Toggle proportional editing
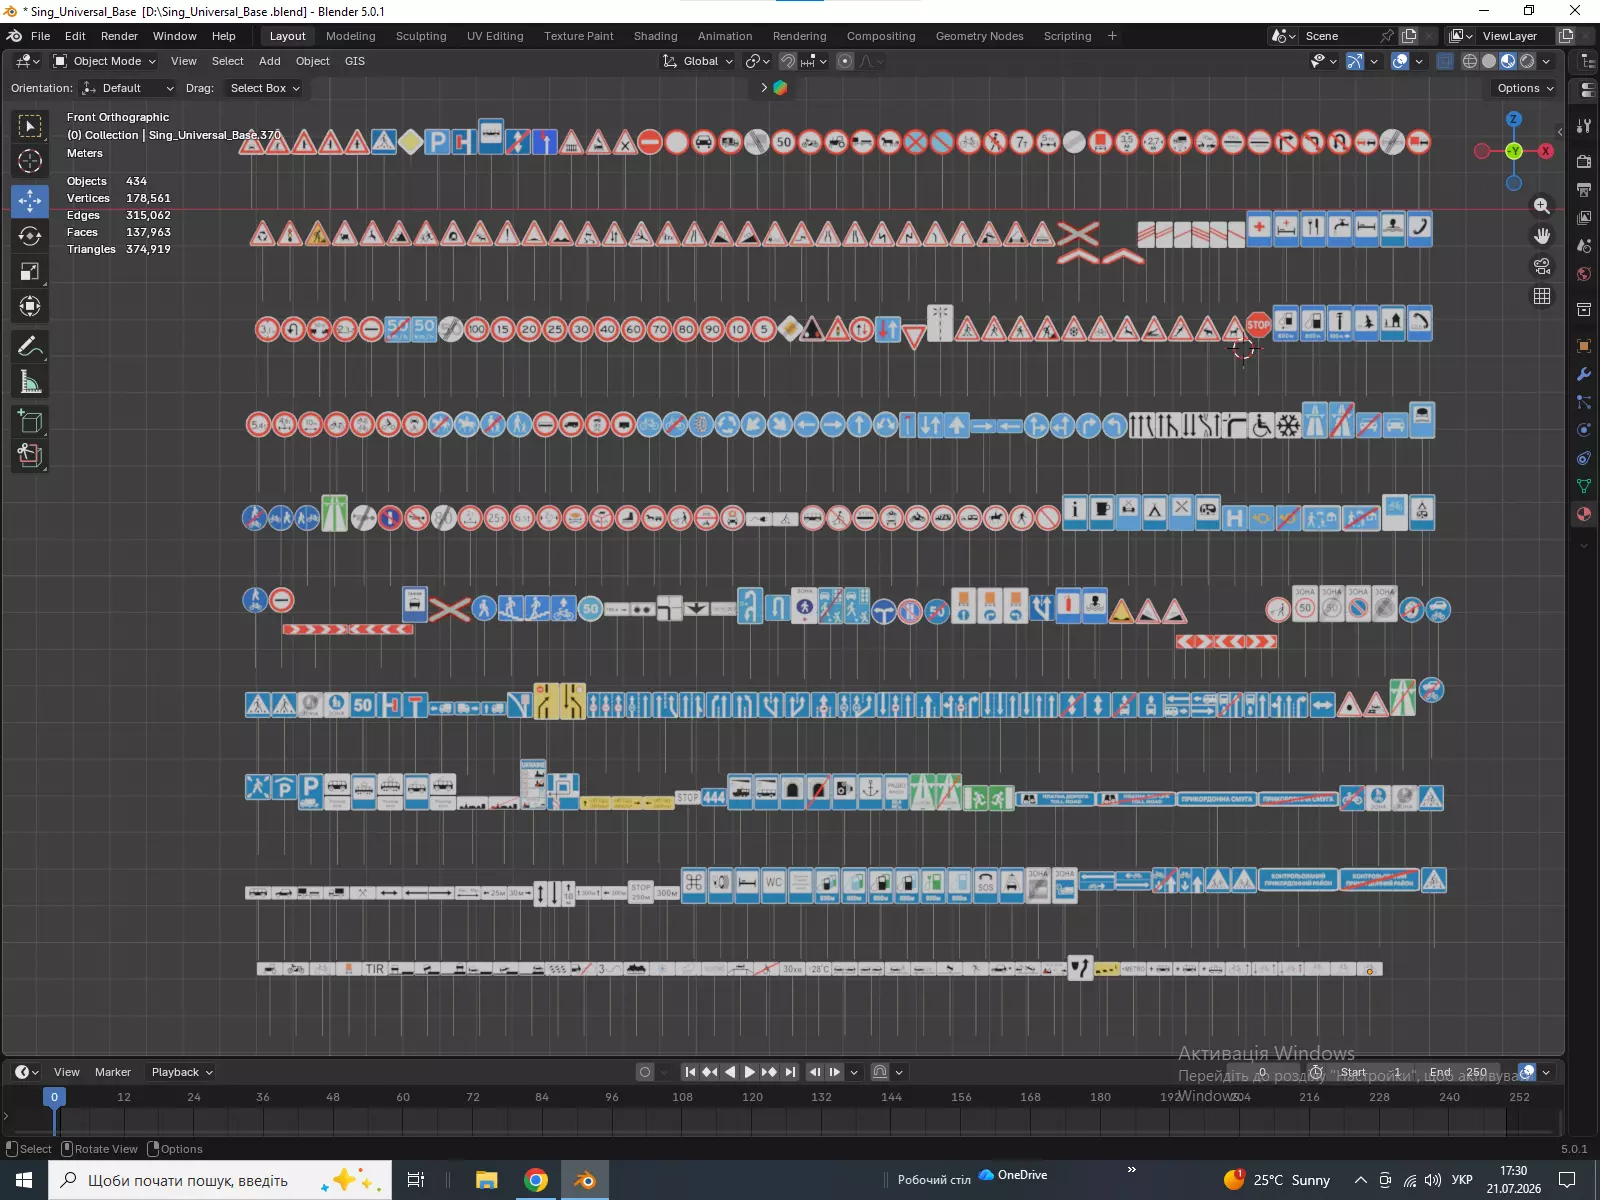Image resolution: width=1600 pixels, height=1200 pixels. tap(845, 61)
